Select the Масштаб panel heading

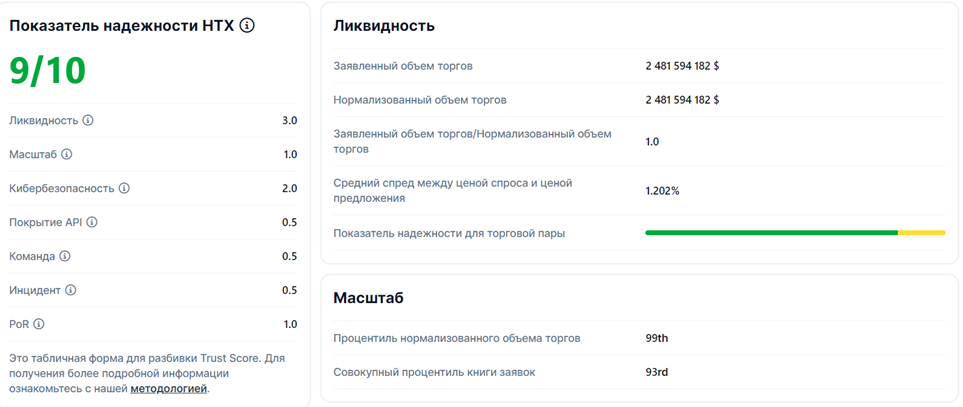coord(368,298)
